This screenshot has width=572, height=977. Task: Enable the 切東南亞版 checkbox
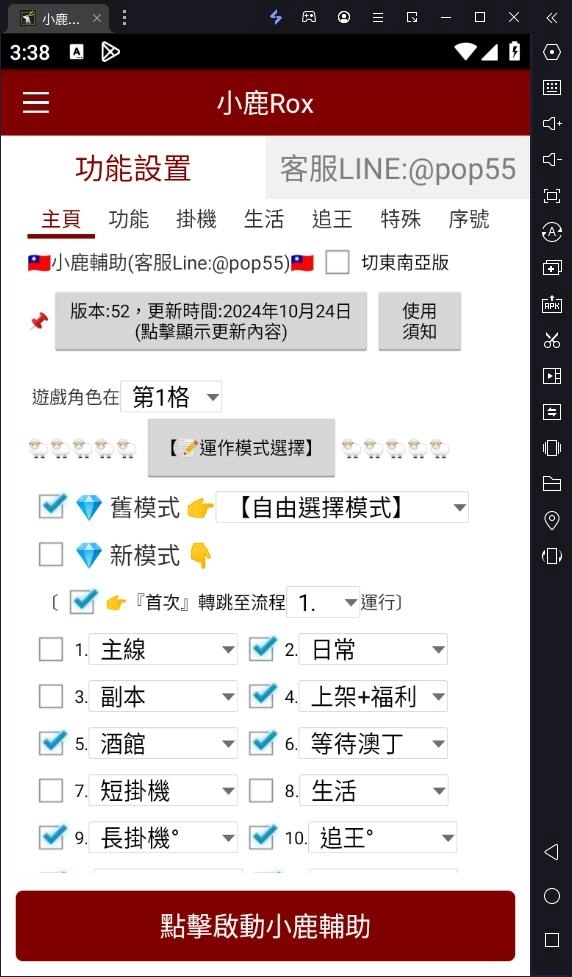(x=338, y=262)
